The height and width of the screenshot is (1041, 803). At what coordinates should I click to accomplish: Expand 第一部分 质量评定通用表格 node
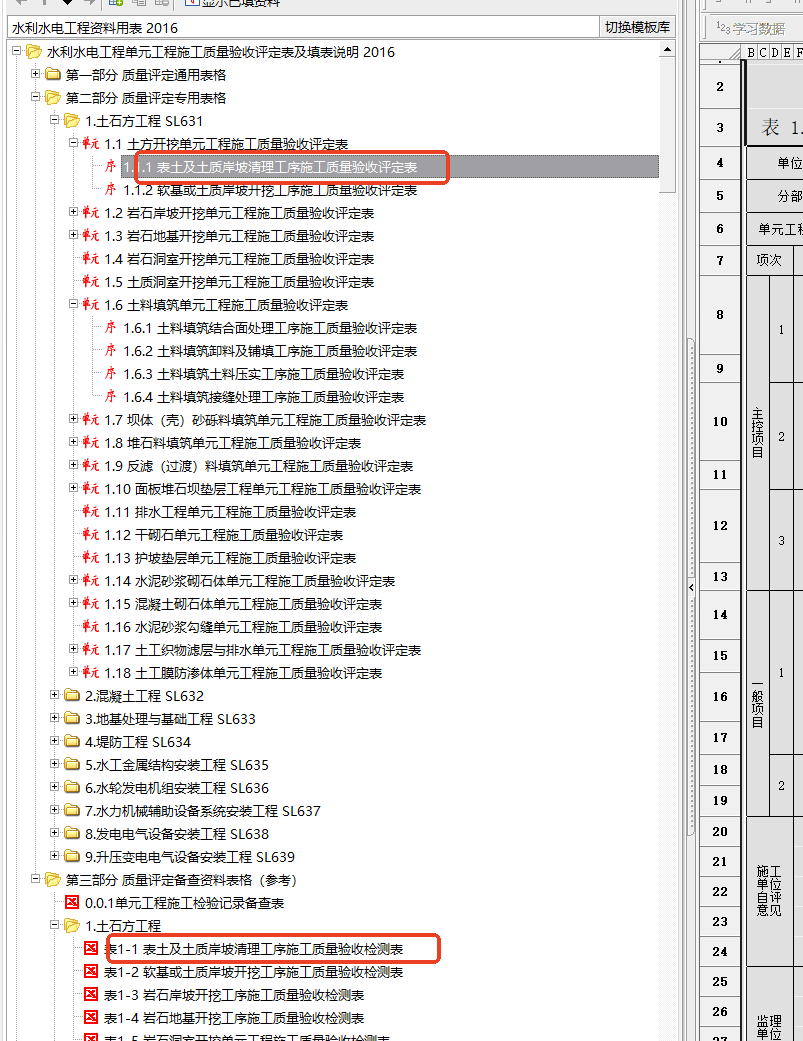click(x=36, y=74)
